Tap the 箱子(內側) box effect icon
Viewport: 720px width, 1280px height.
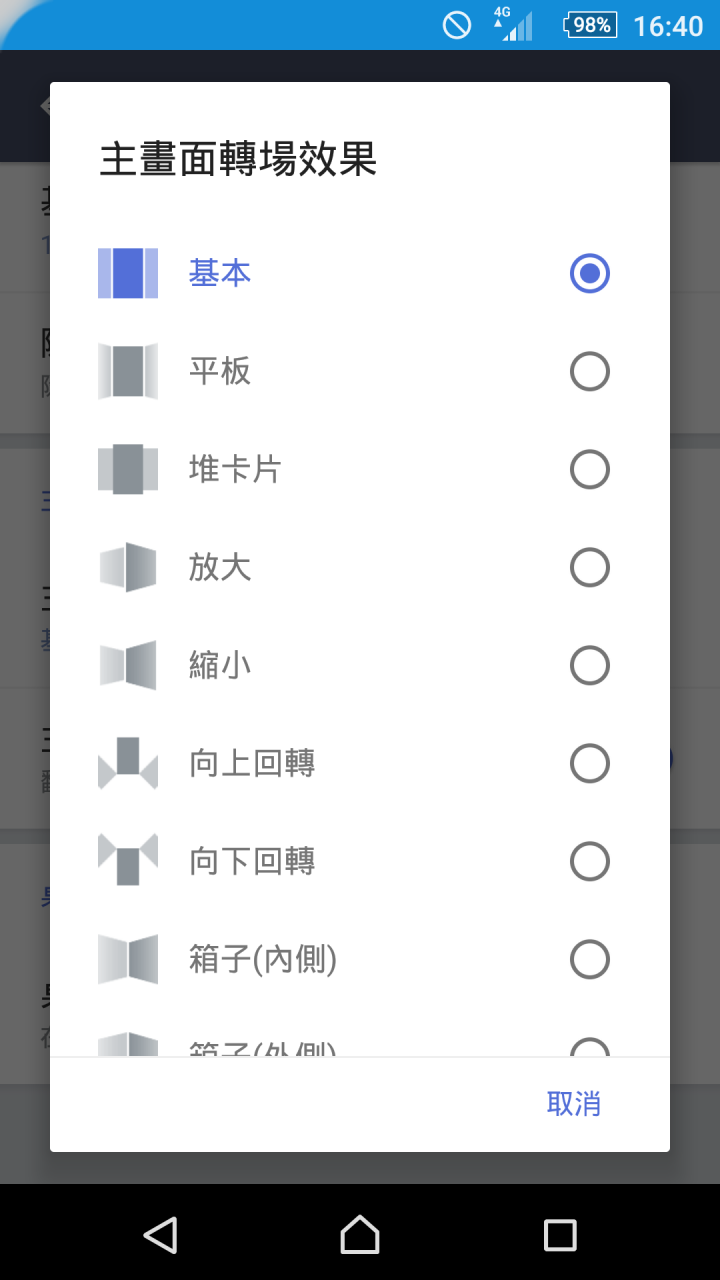128,959
